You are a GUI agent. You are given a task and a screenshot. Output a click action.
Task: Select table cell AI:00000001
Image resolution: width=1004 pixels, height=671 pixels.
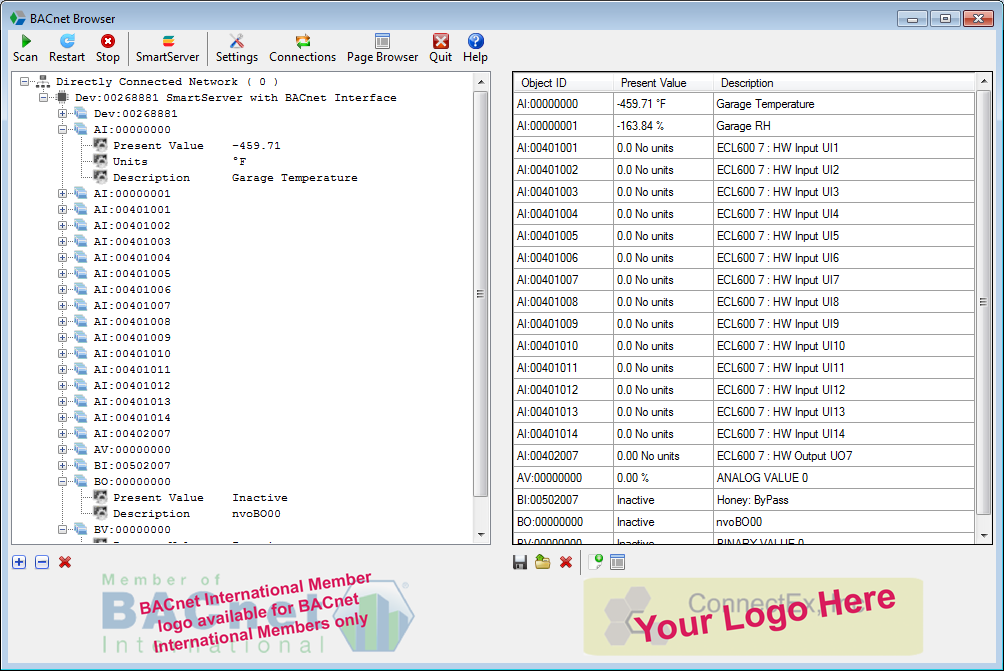point(563,126)
